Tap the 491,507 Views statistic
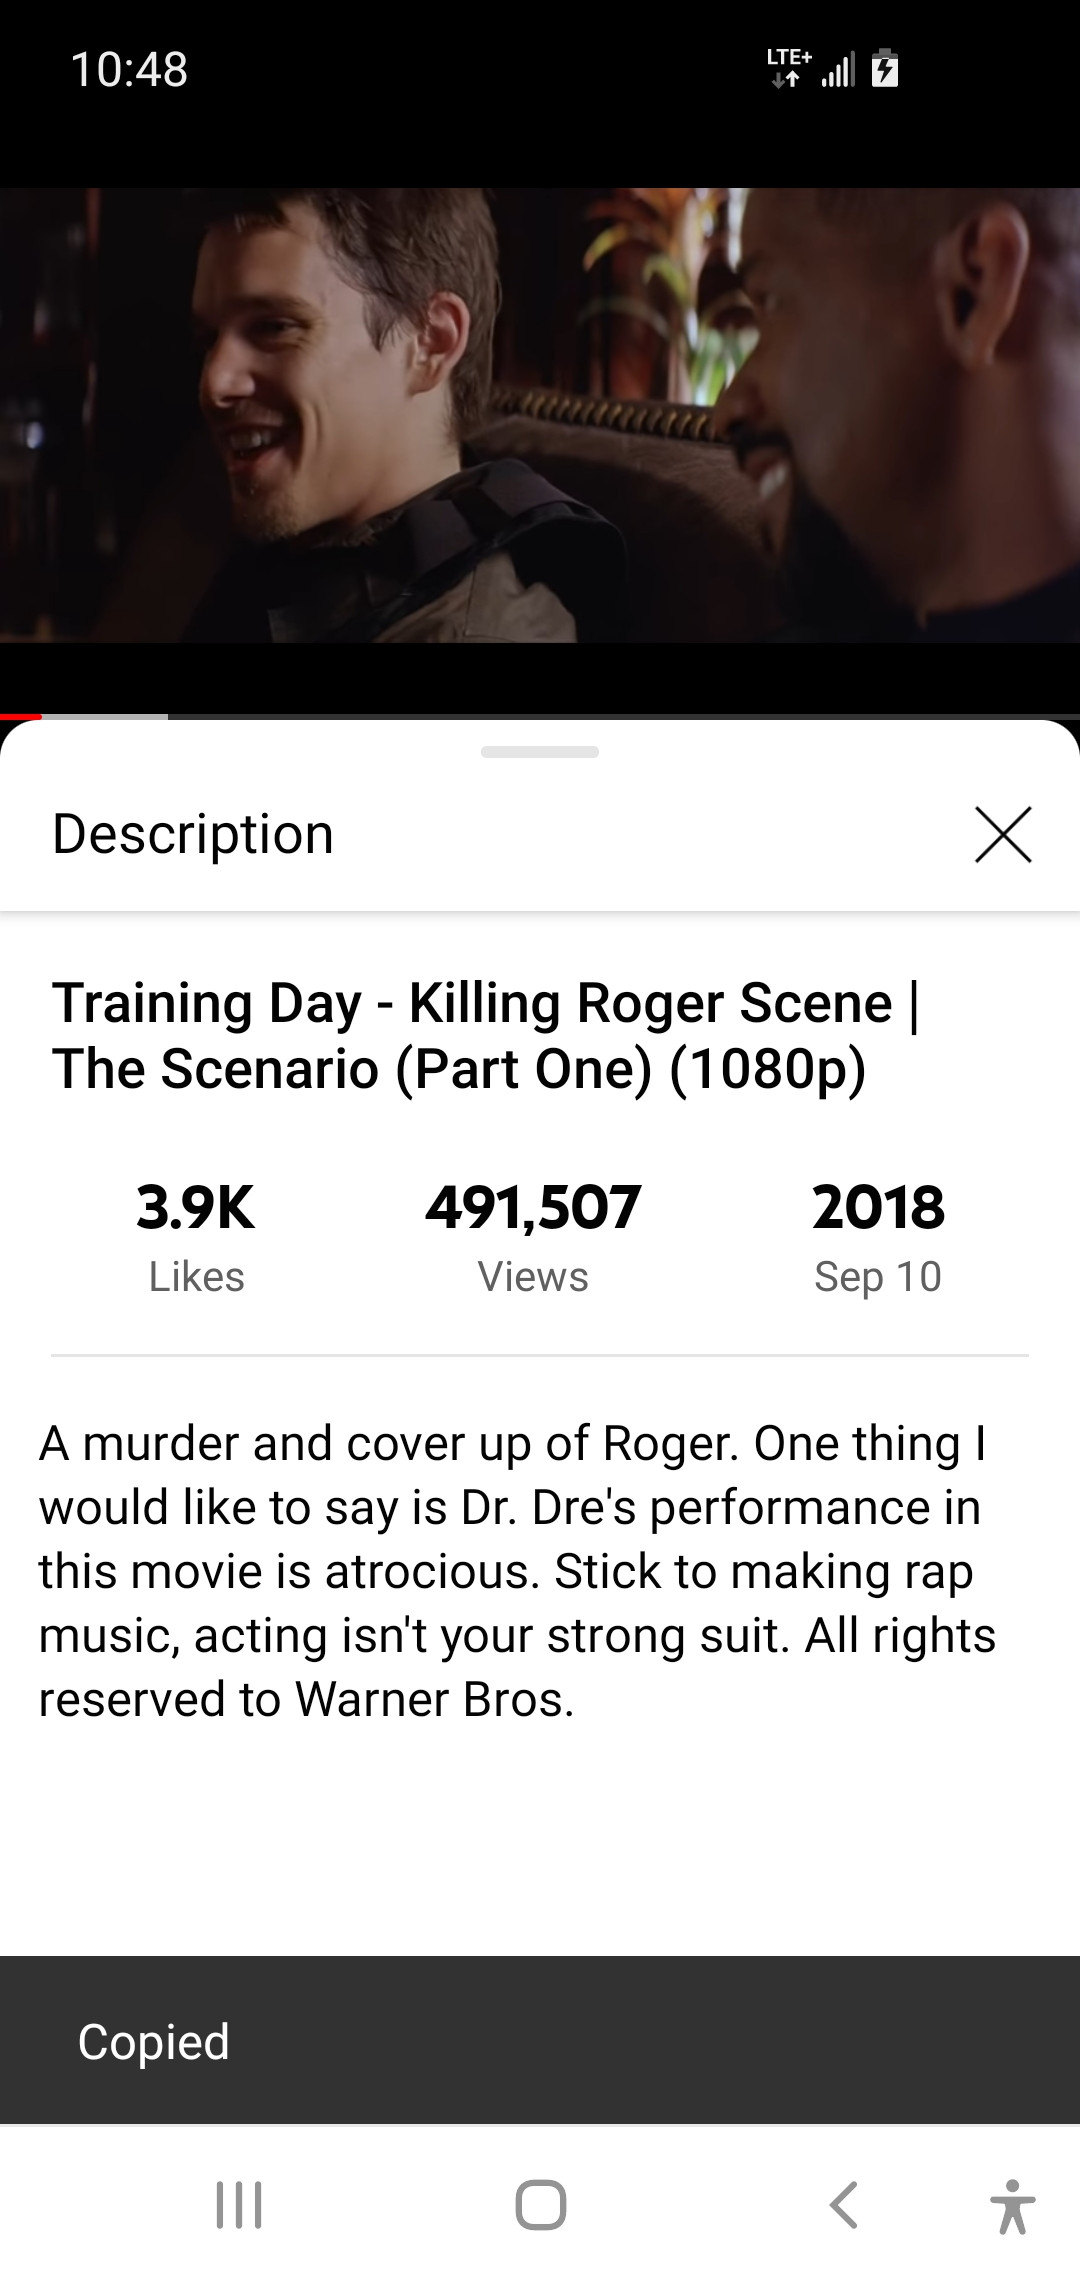This screenshot has height=2280, width=1080. pos(533,1236)
